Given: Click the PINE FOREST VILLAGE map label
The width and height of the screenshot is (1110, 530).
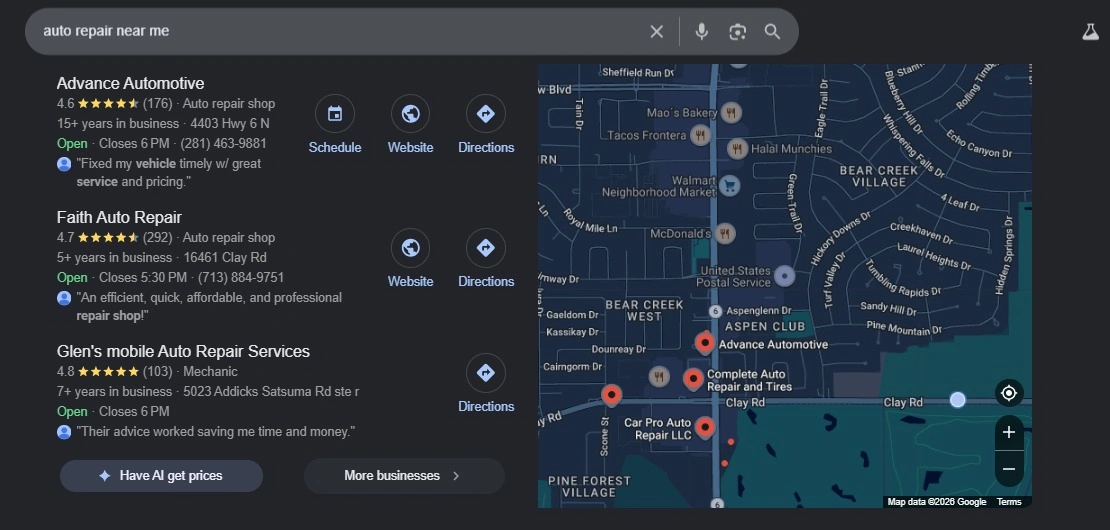Looking at the screenshot, I should [x=589, y=486].
